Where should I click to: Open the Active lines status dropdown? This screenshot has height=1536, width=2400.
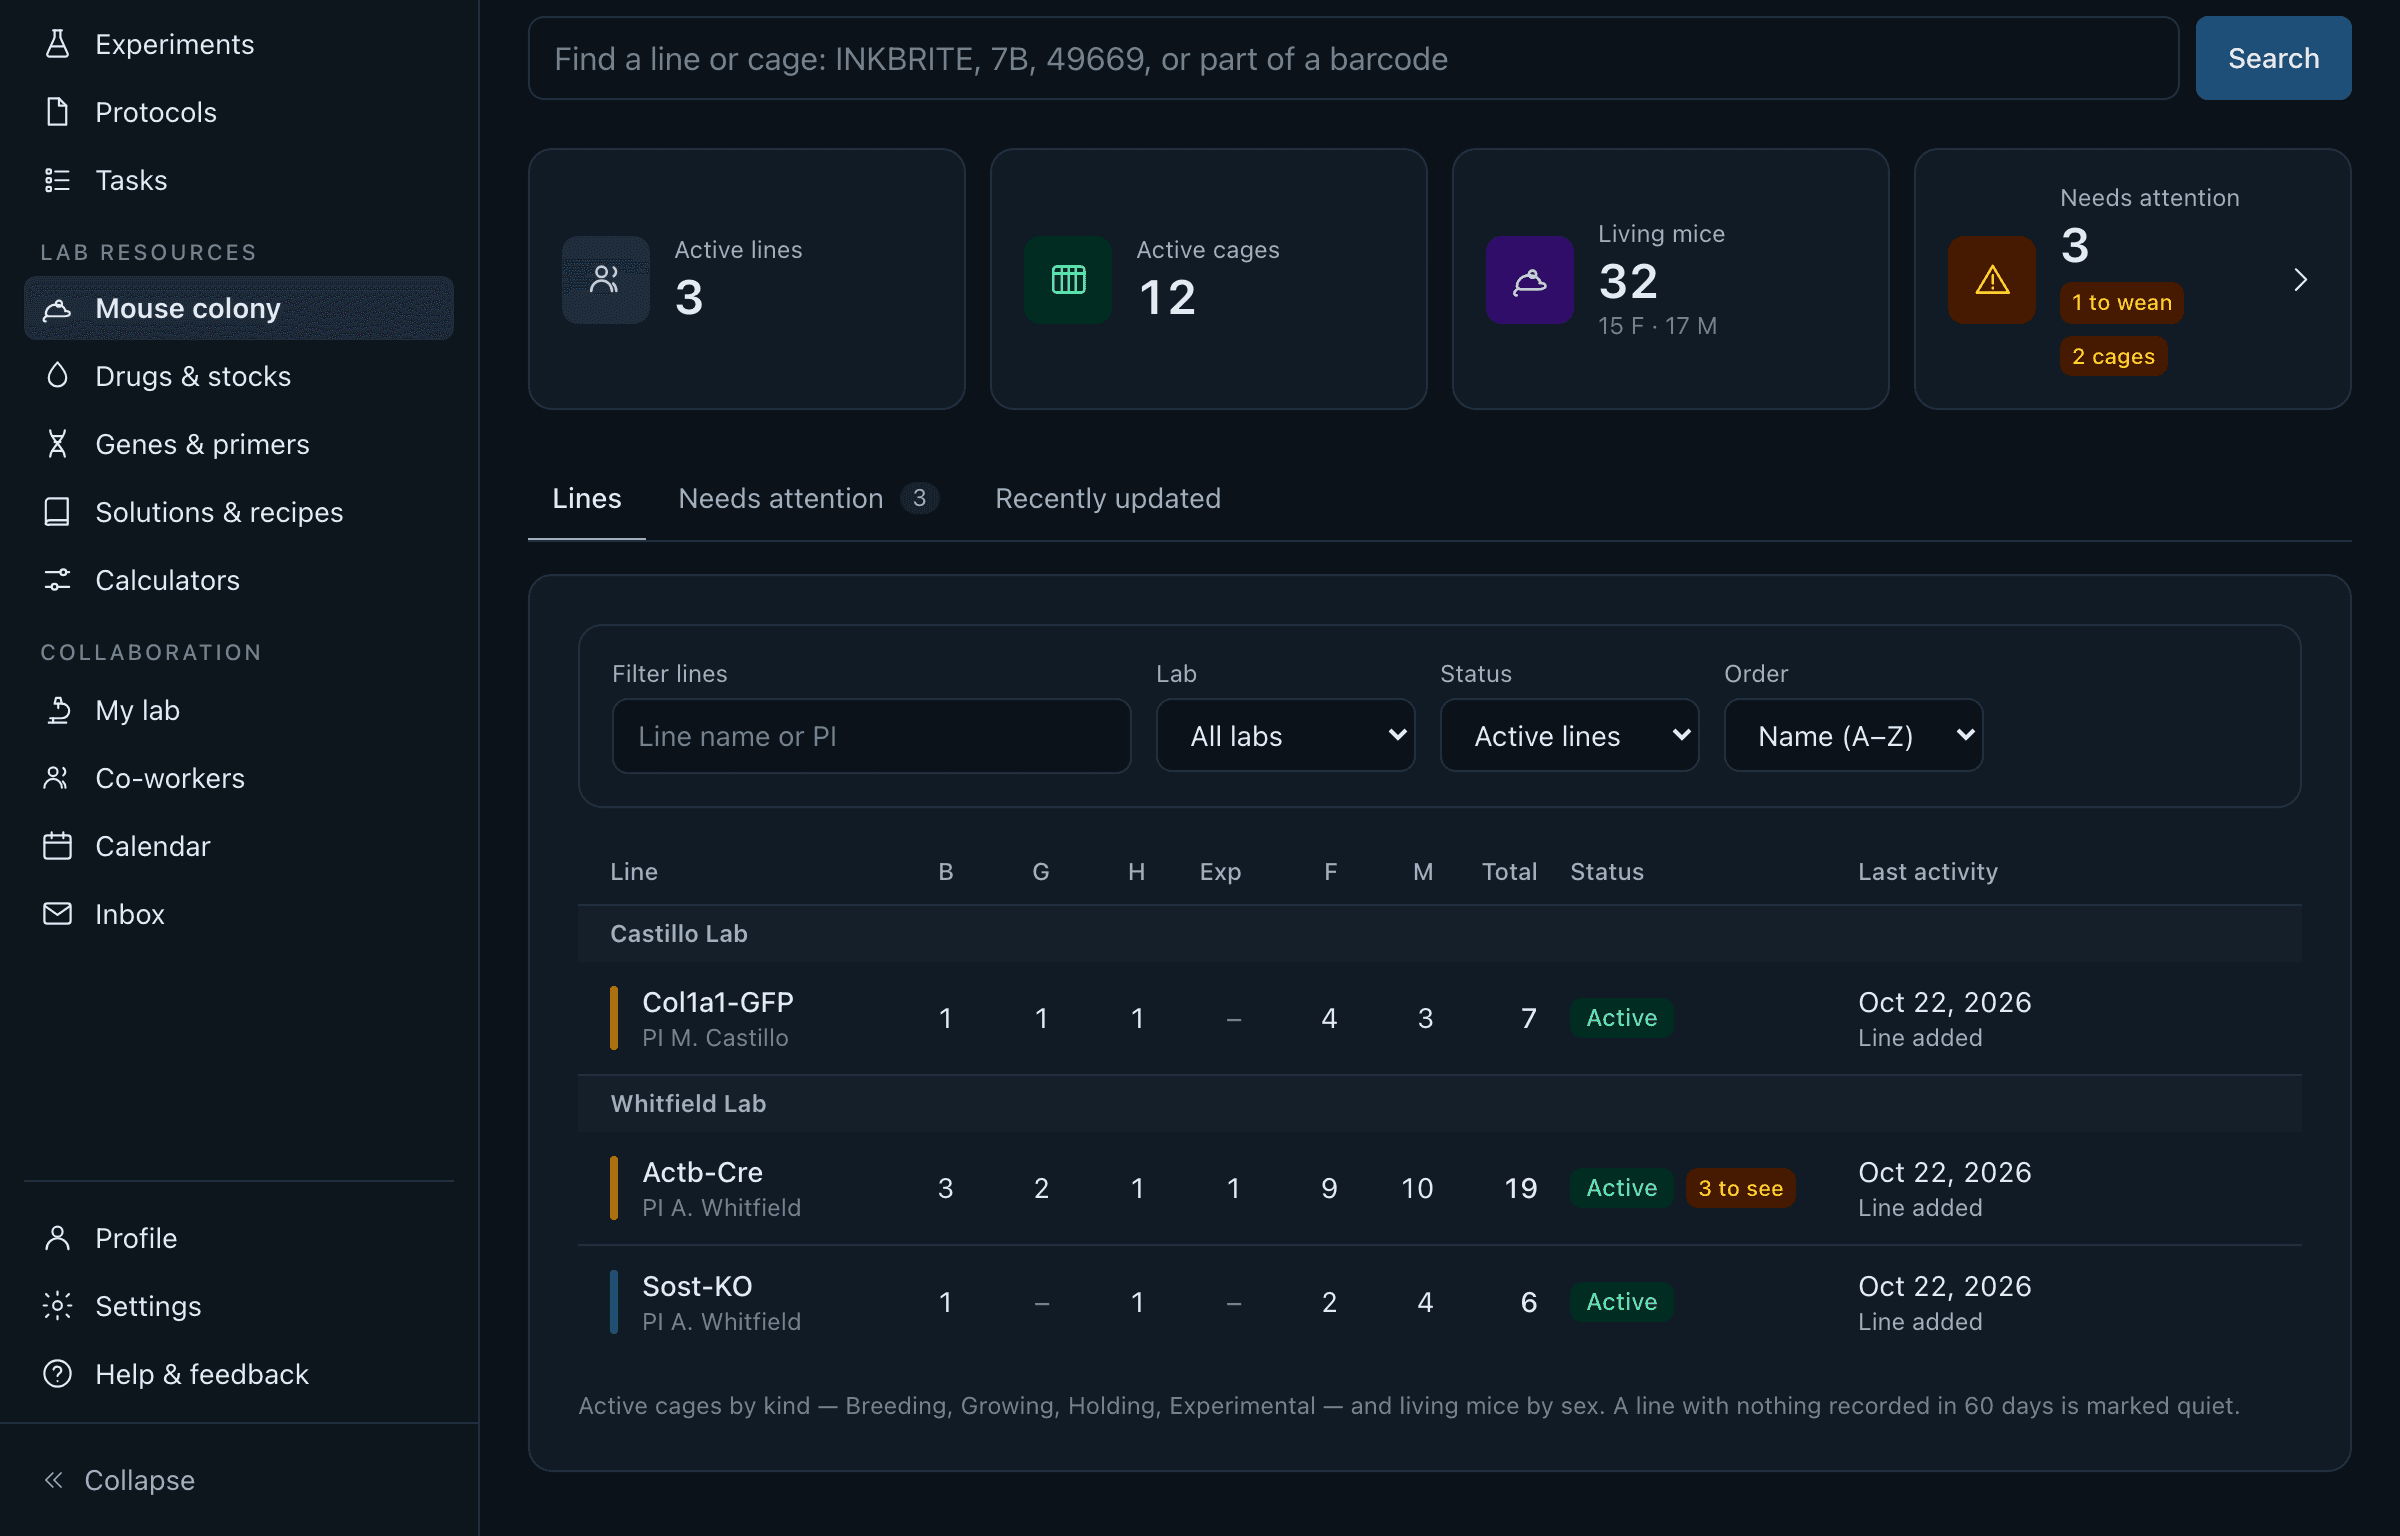[x=1570, y=736]
